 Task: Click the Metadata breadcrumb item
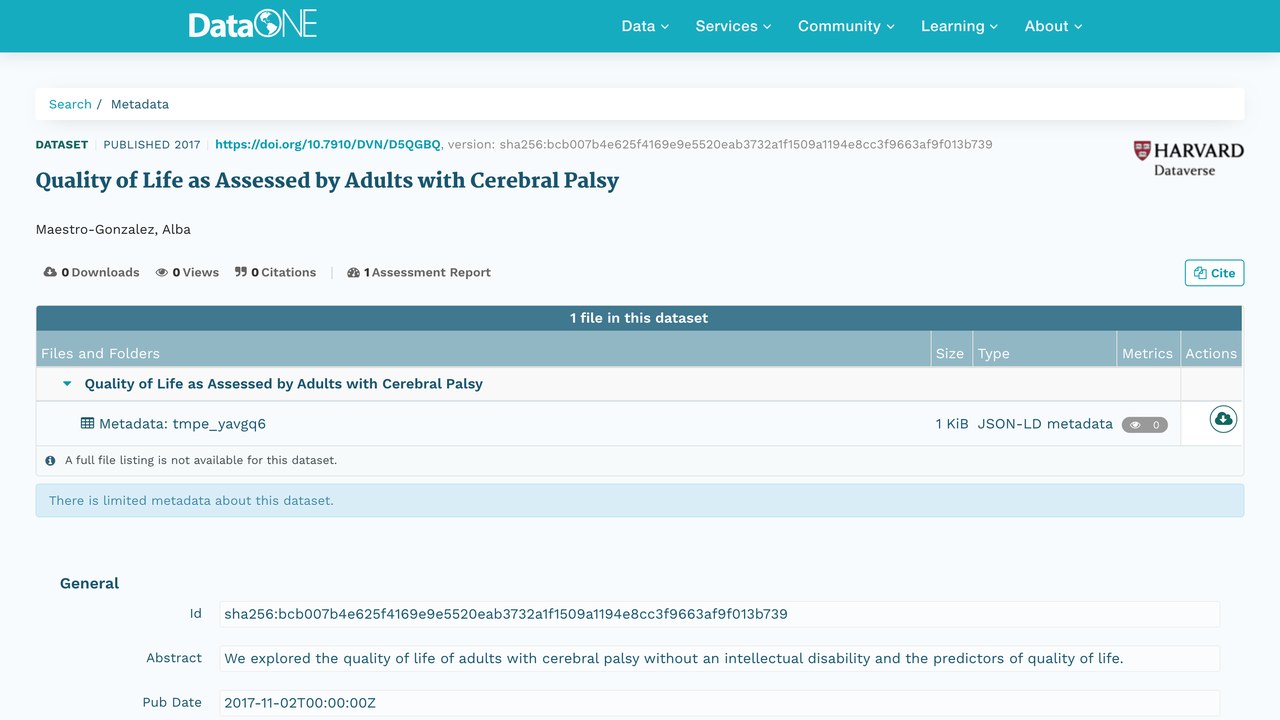(140, 104)
